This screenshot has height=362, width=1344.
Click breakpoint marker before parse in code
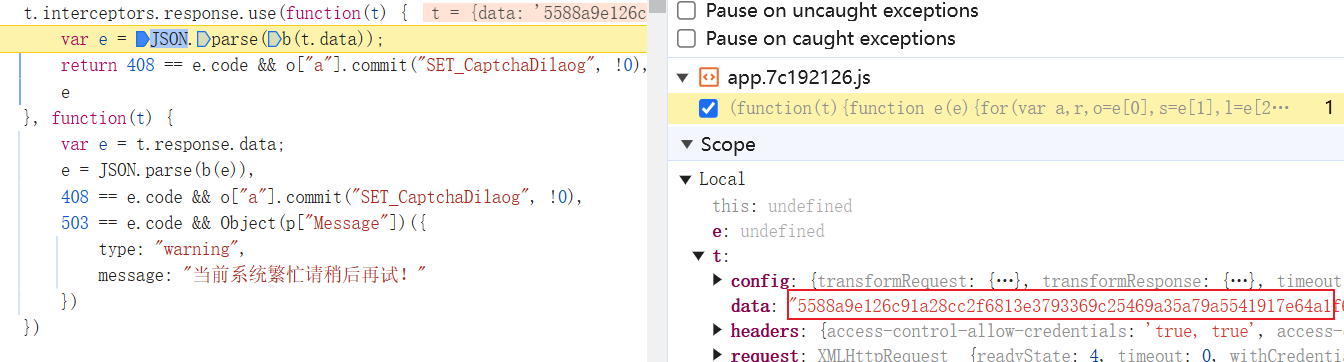point(203,39)
